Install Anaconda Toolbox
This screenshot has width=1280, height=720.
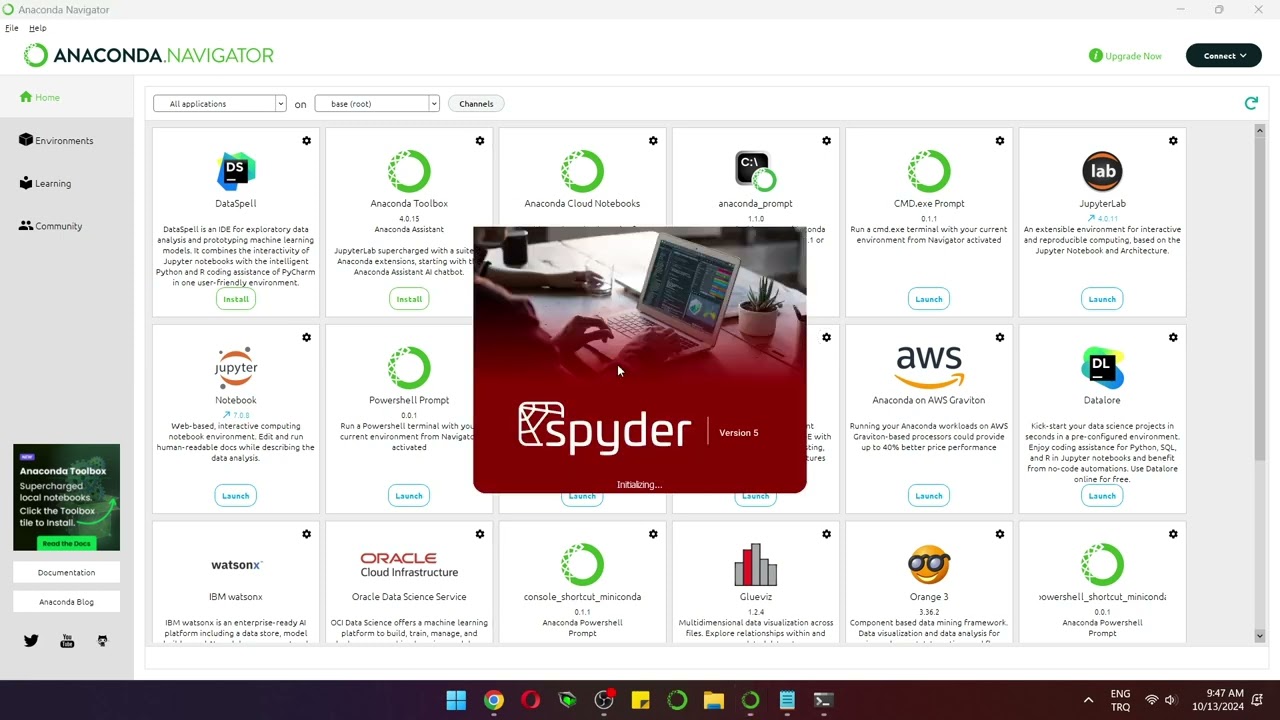click(409, 299)
